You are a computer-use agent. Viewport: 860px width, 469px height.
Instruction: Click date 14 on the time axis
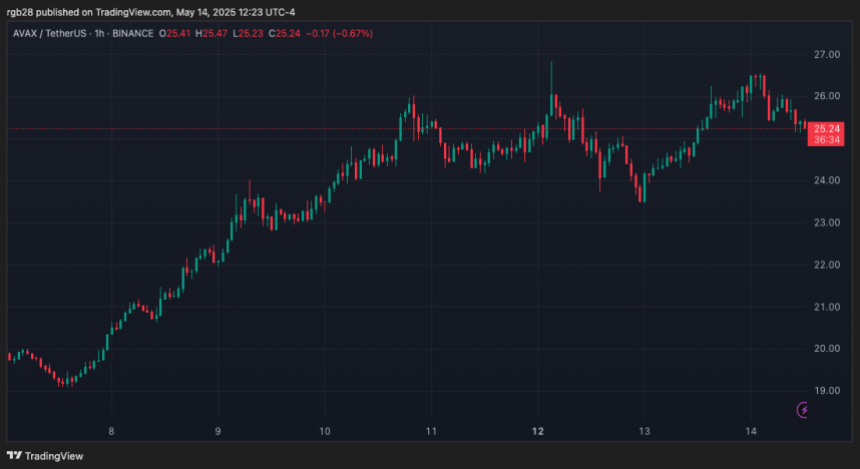[x=751, y=432]
